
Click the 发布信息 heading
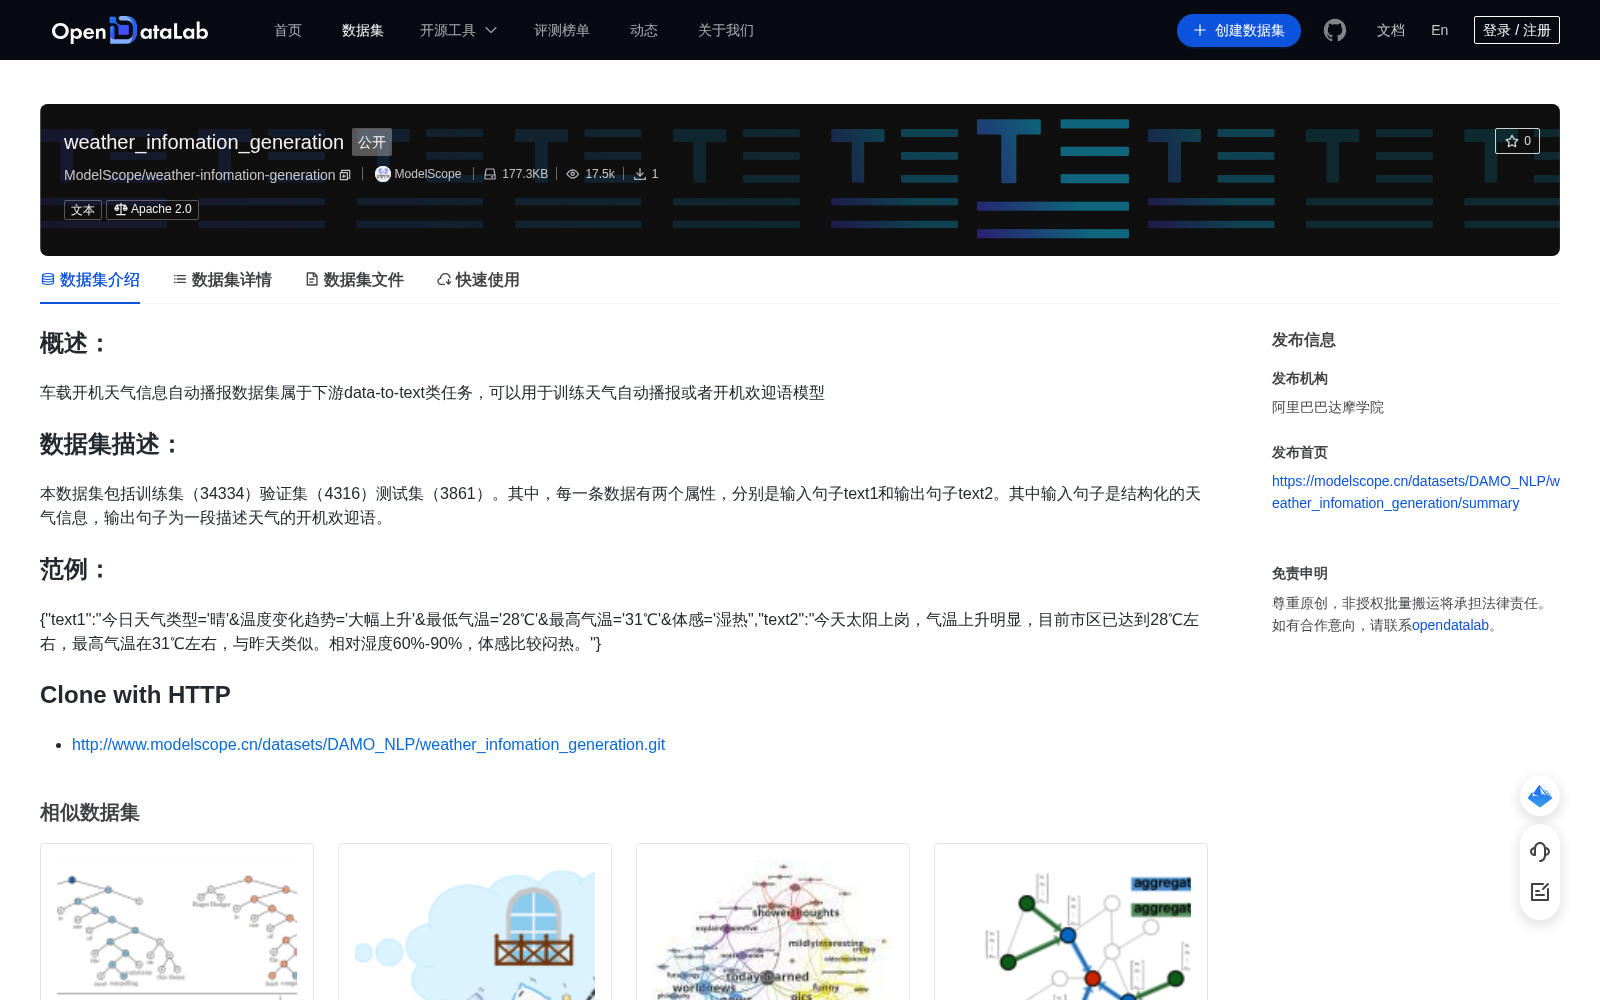tap(1304, 340)
